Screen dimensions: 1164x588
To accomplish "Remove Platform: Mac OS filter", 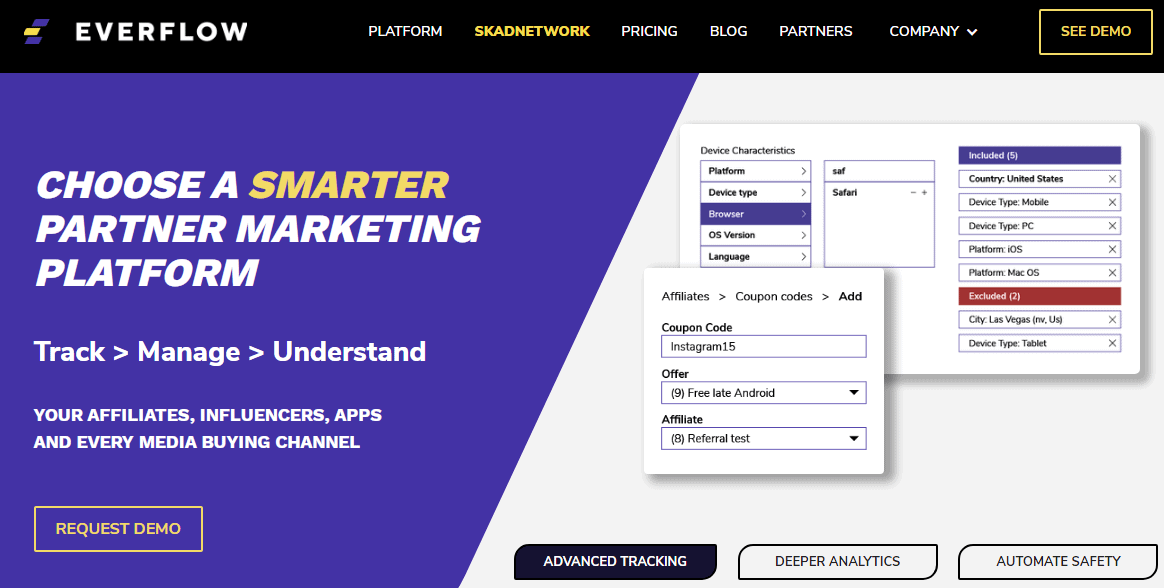I will tap(1112, 272).
